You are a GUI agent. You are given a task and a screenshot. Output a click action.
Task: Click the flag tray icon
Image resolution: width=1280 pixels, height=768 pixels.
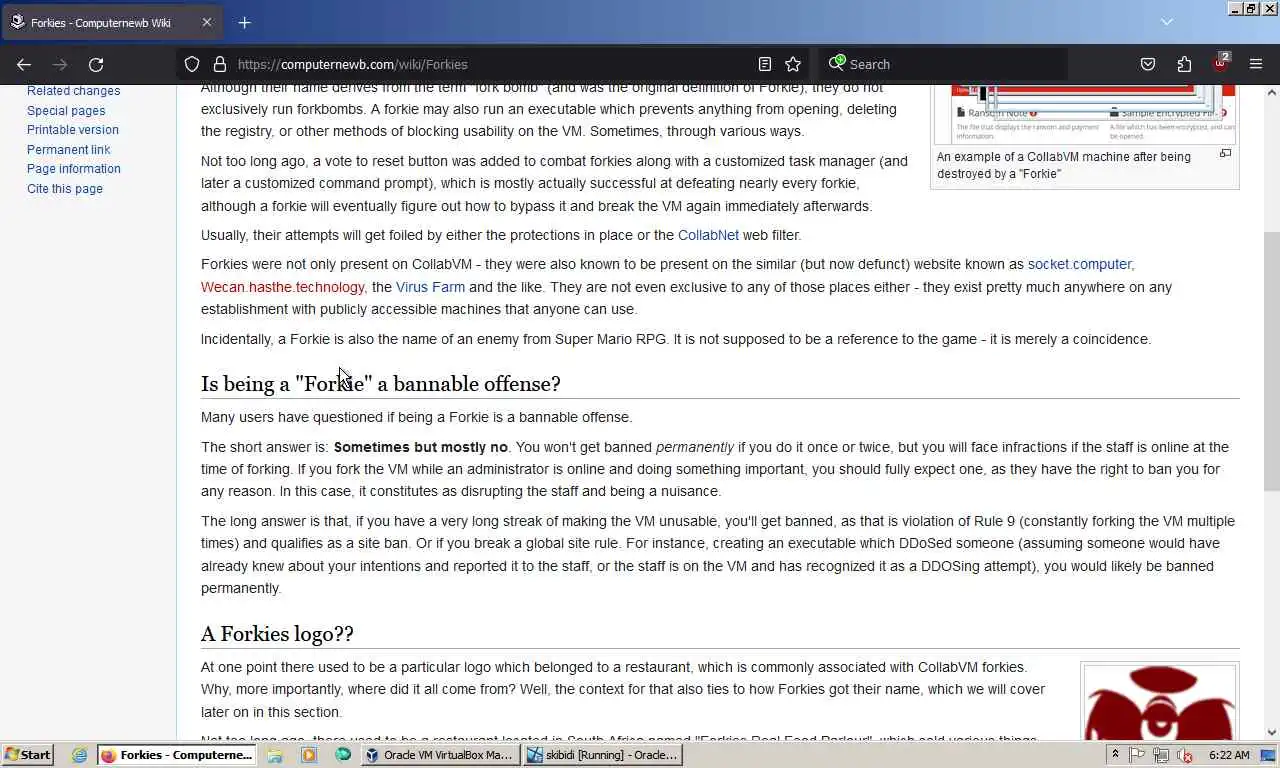(1138, 755)
